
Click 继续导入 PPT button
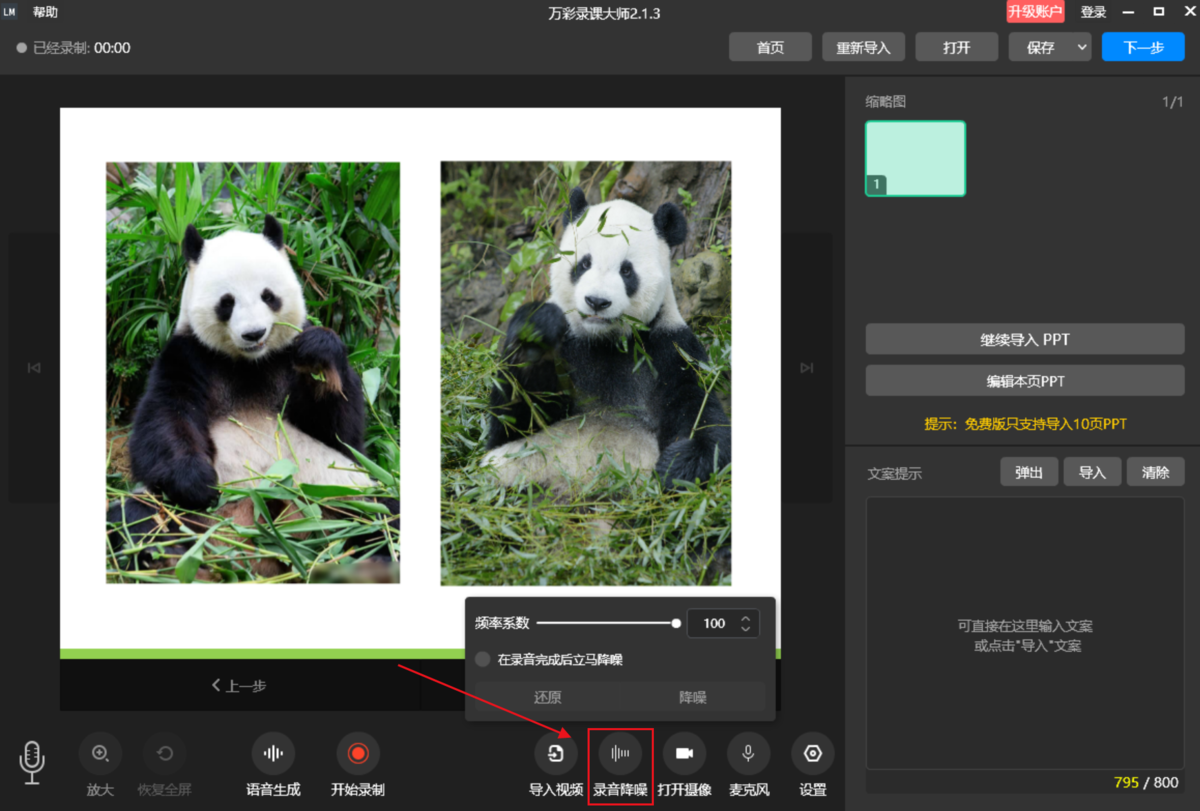point(1024,339)
